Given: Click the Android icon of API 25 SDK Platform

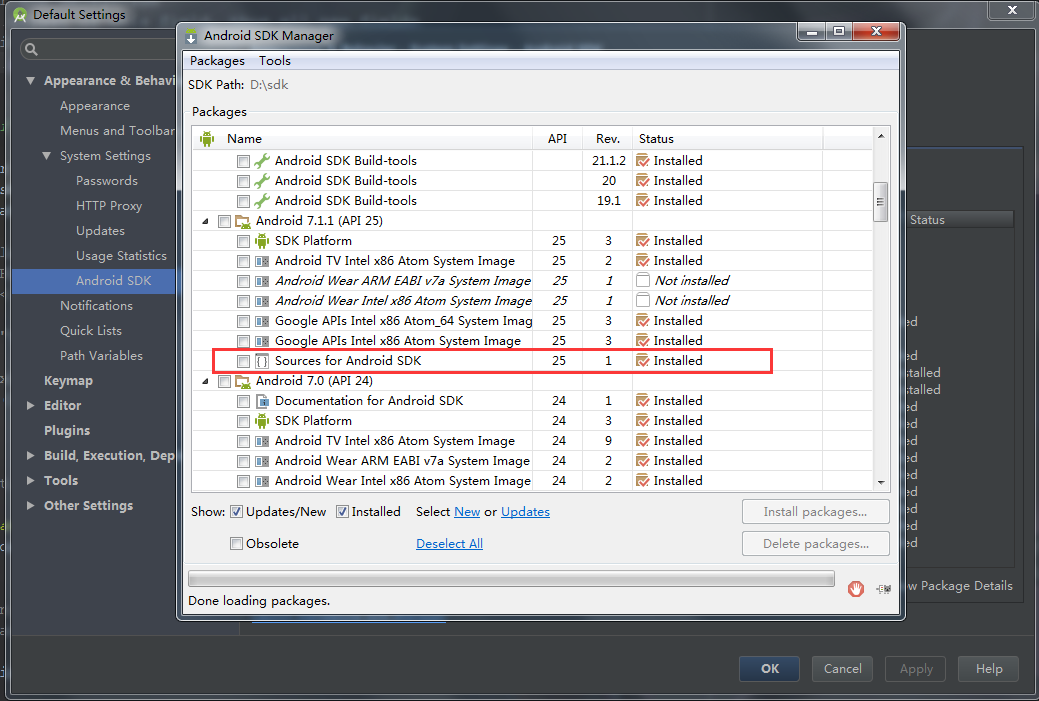Looking at the screenshot, I should (262, 241).
